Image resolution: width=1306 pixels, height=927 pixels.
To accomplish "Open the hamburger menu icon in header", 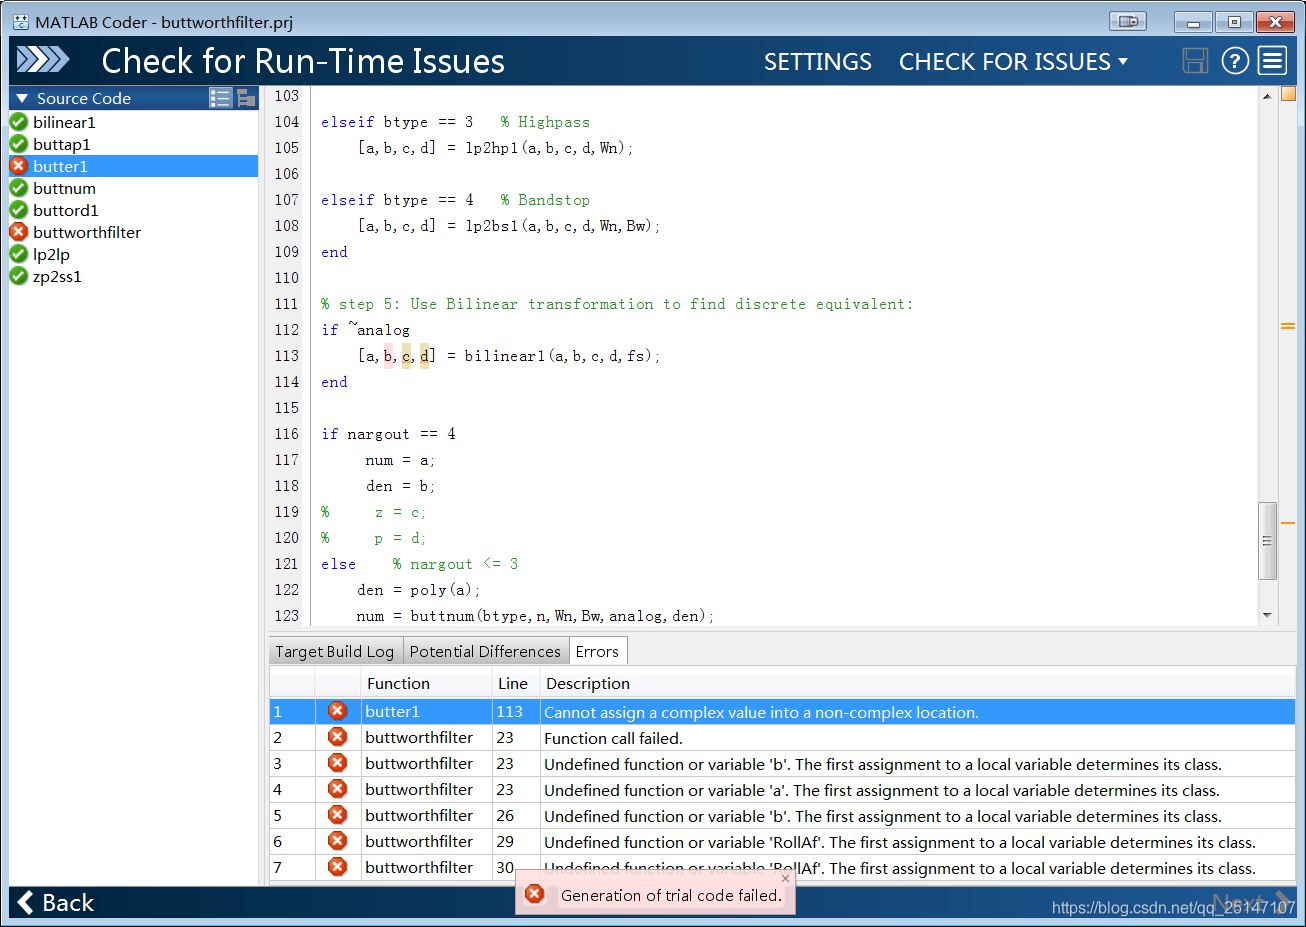I will [1272, 61].
